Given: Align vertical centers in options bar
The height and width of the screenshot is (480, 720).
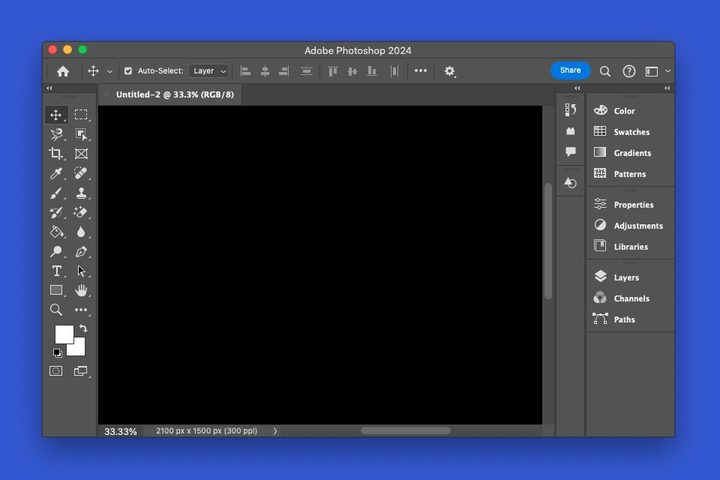Looking at the screenshot, I should click(352, 71).
